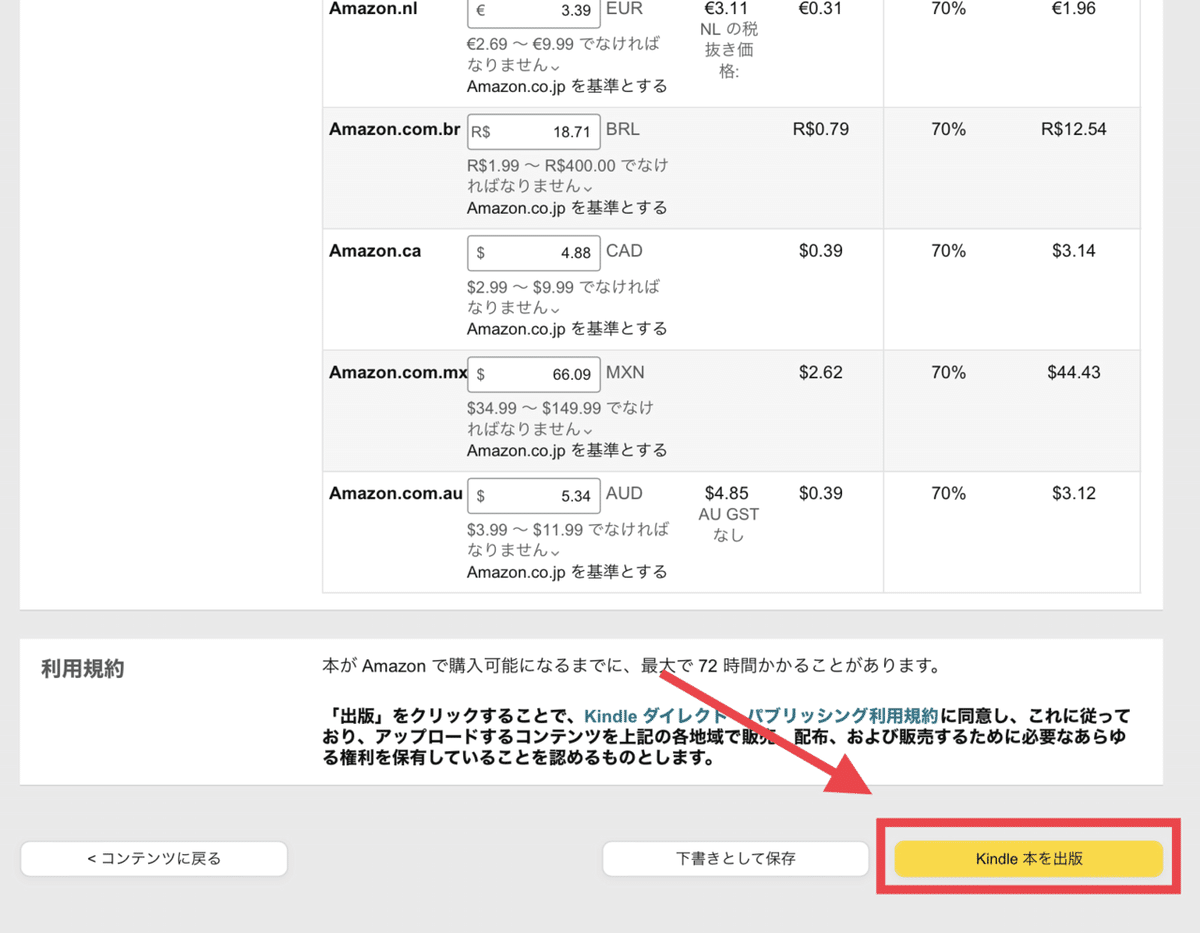Click royalty value $3.12
This screenshot has width=1200, height=933.
click(x=1074, y=494)
